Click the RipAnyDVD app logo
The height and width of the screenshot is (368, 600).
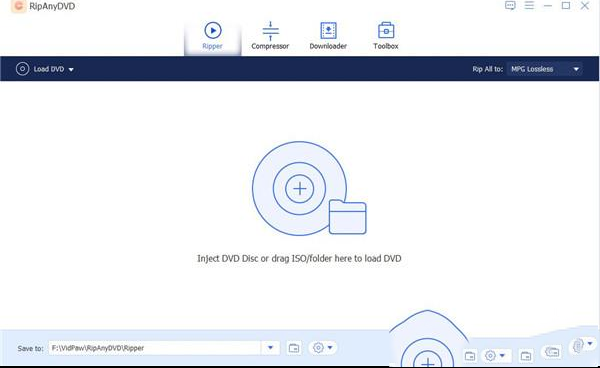[x=18, y=6]
